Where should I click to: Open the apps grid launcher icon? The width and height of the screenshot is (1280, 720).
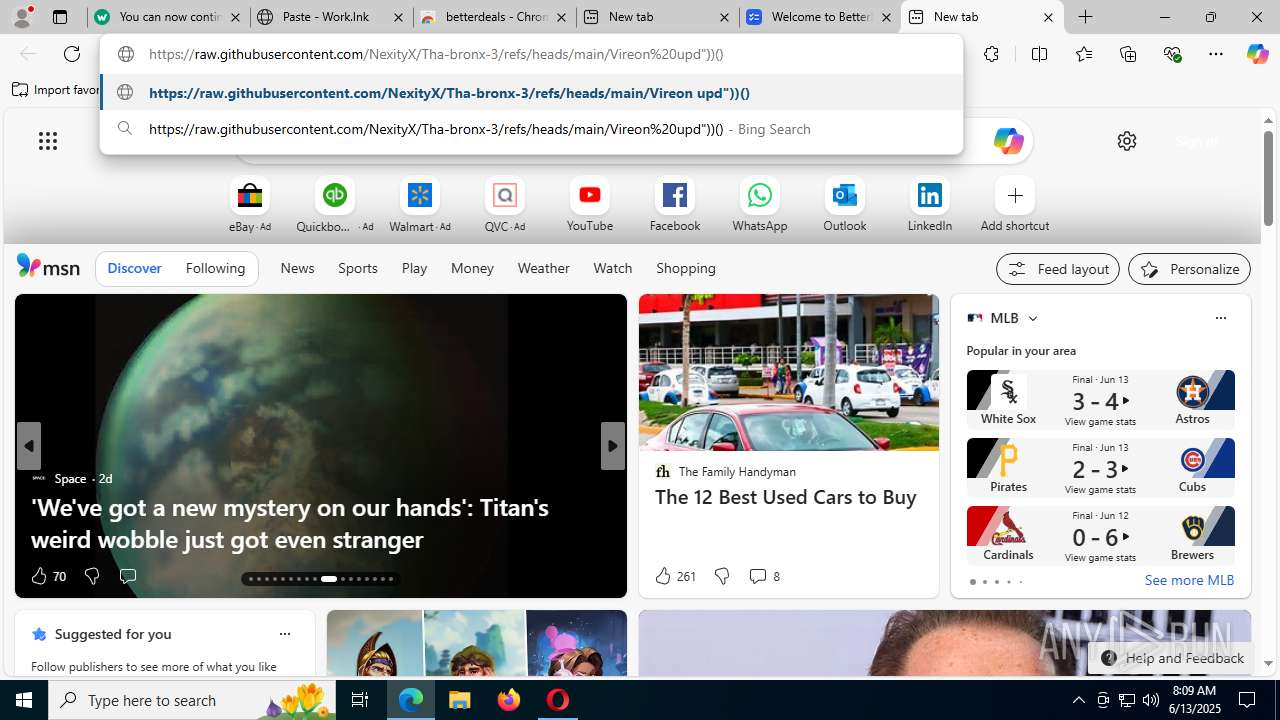tap(48, 141)
